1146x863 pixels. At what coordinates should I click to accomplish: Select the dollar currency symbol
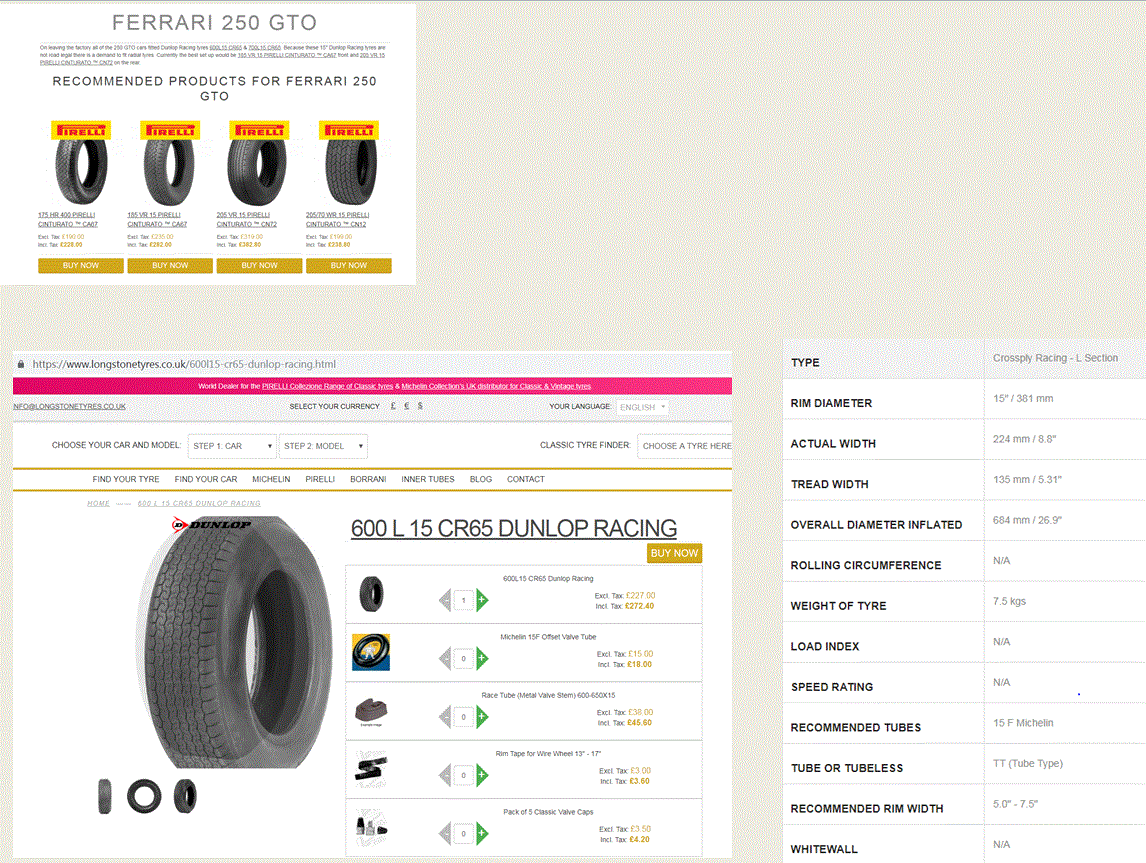point(420,406)
